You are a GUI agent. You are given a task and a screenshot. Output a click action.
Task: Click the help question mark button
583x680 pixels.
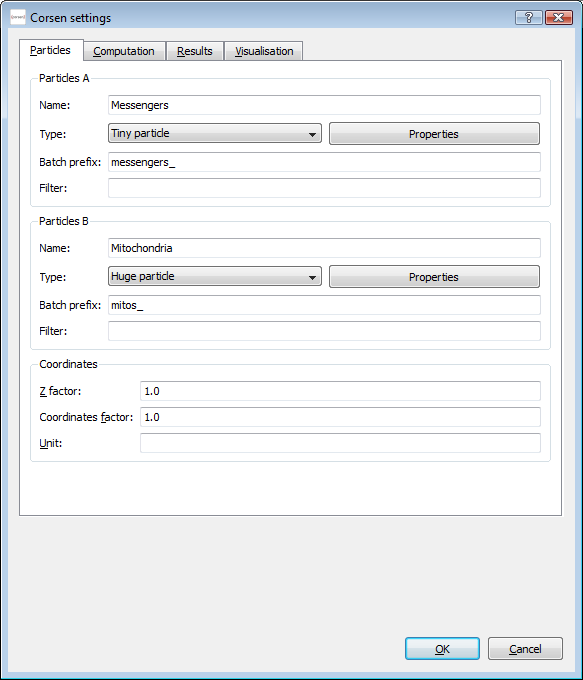point(529,17)
